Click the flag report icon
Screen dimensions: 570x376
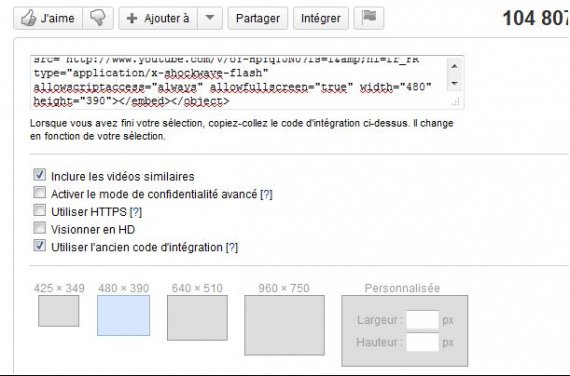coord(369,18)
